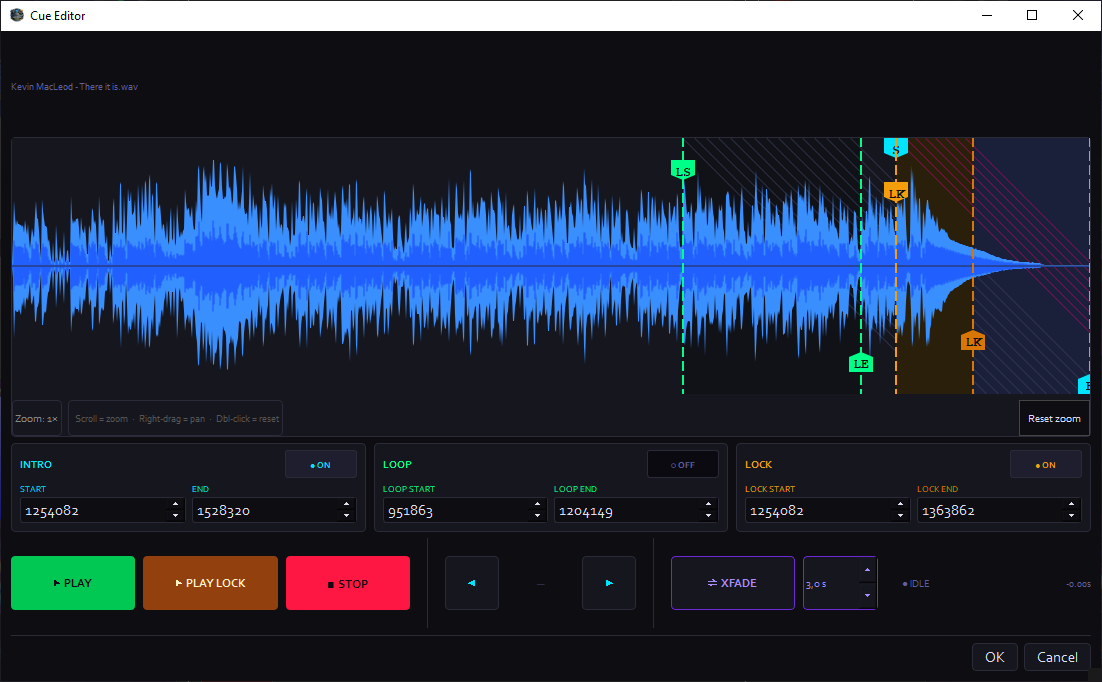Click the cyan S intro start marker
The height and width of the screenshot is (682, 1102).
[x=895, y=148]
